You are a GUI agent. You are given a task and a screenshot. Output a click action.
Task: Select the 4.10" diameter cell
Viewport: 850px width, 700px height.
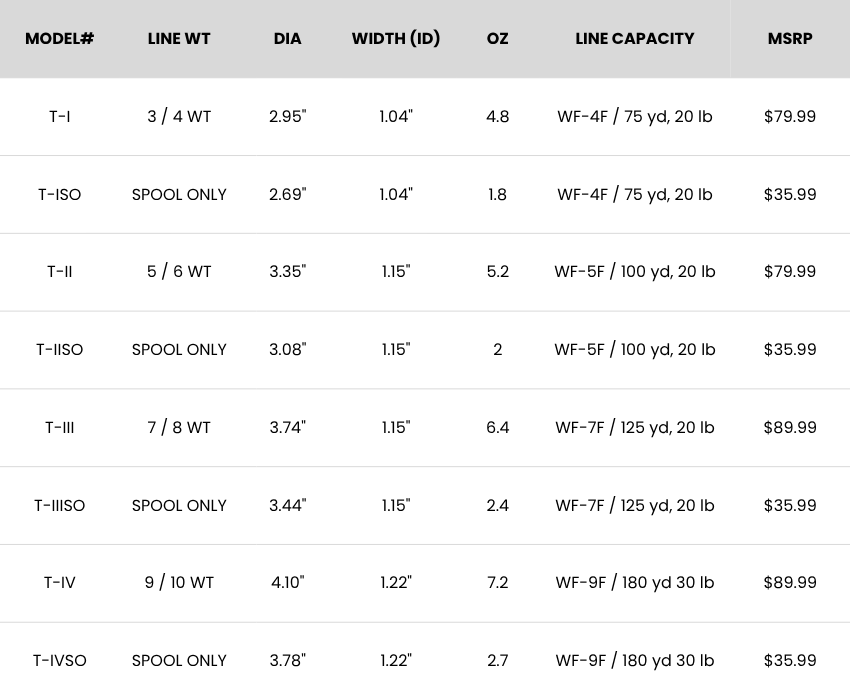288,582
